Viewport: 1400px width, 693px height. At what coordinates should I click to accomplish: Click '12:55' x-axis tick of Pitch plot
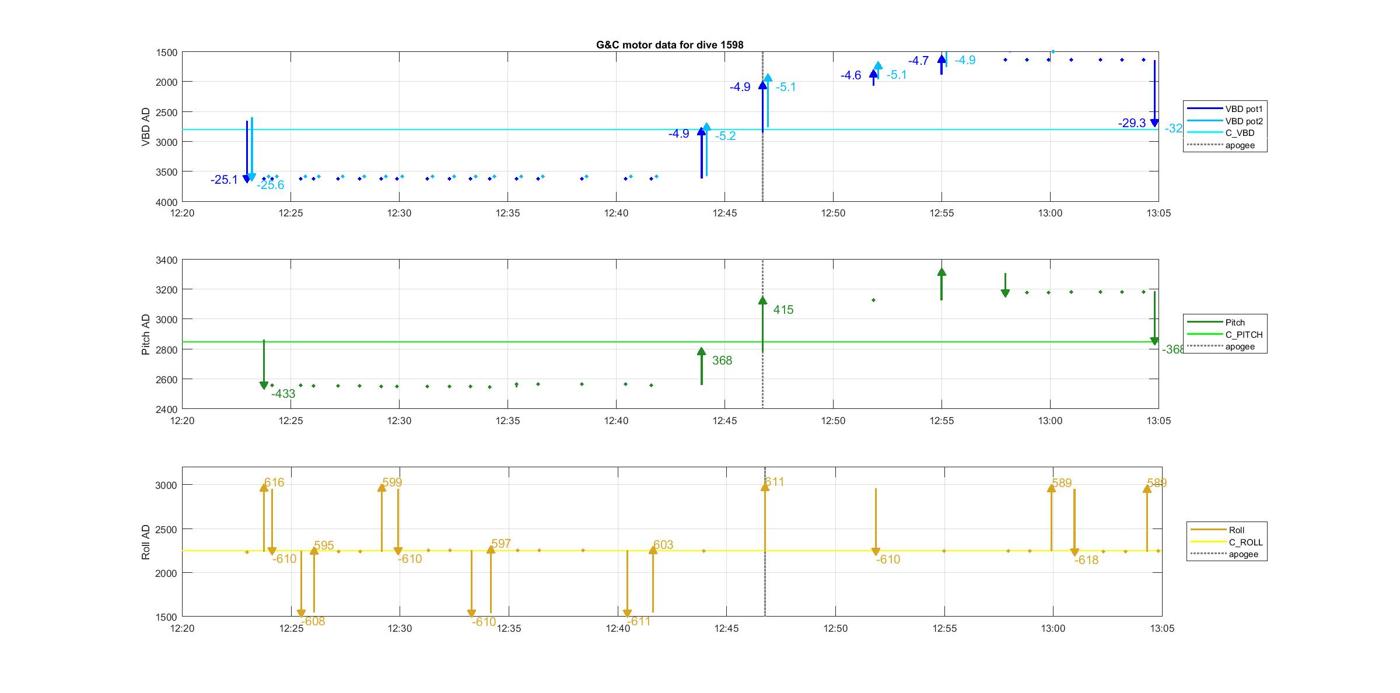[942, 421]
